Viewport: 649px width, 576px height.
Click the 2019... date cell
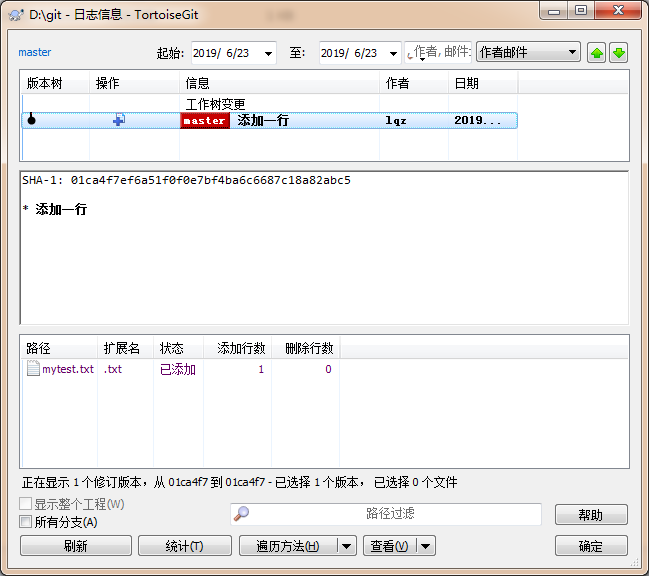[x=477, y=120]
